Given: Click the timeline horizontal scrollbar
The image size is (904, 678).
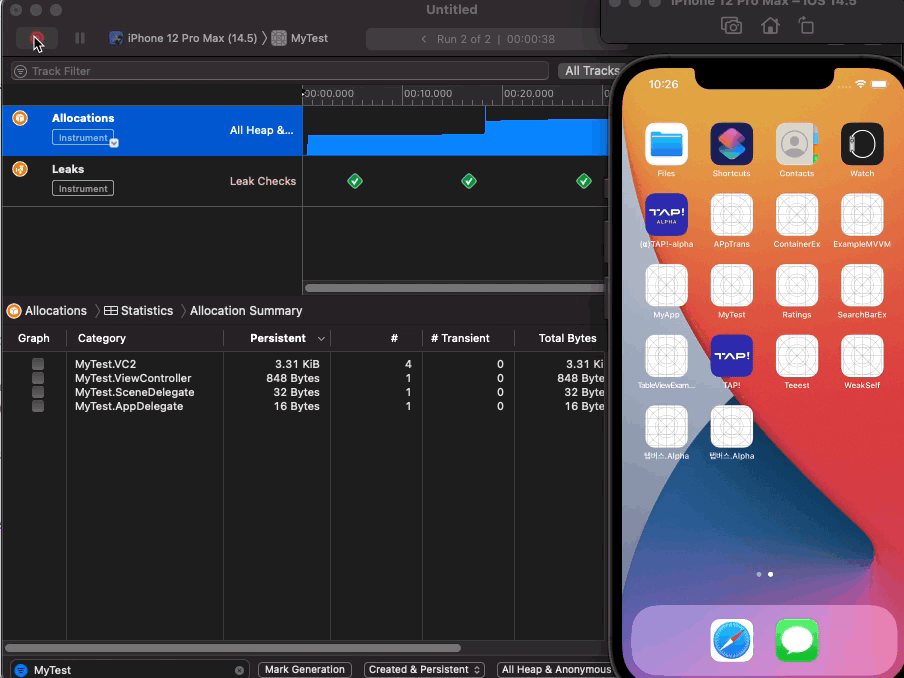Looking at the screenshot, I should tap(454, 288).
